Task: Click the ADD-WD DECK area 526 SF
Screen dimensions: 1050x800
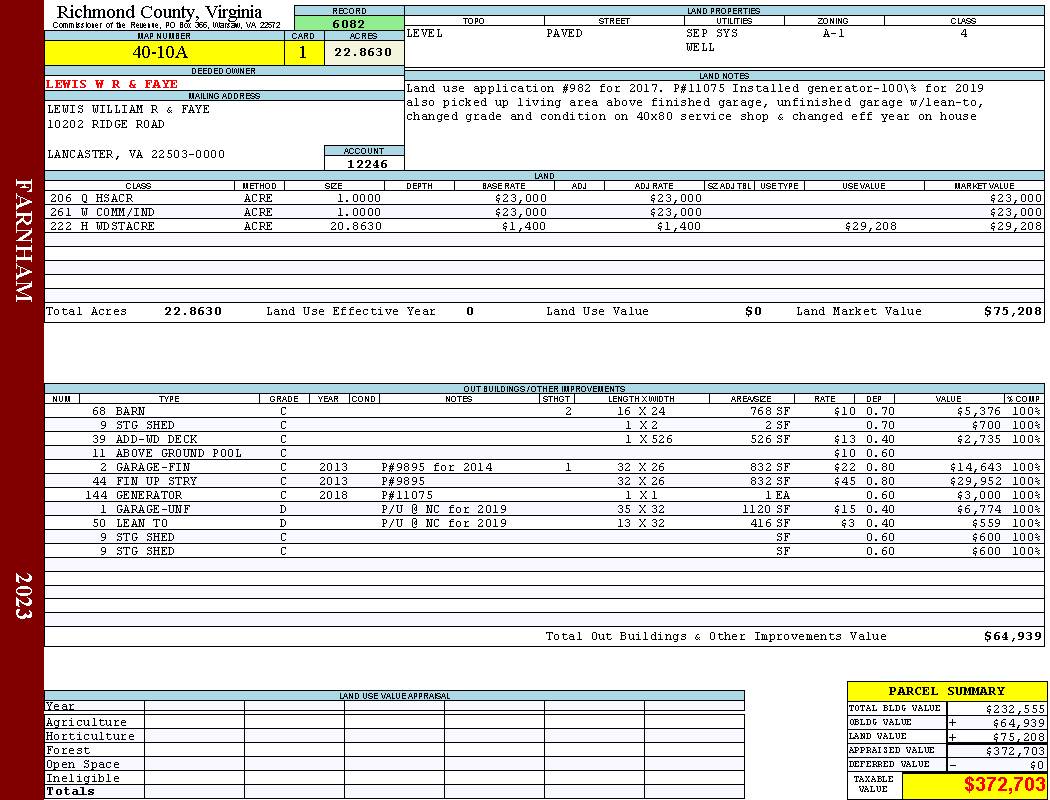Action: [770, 439]
